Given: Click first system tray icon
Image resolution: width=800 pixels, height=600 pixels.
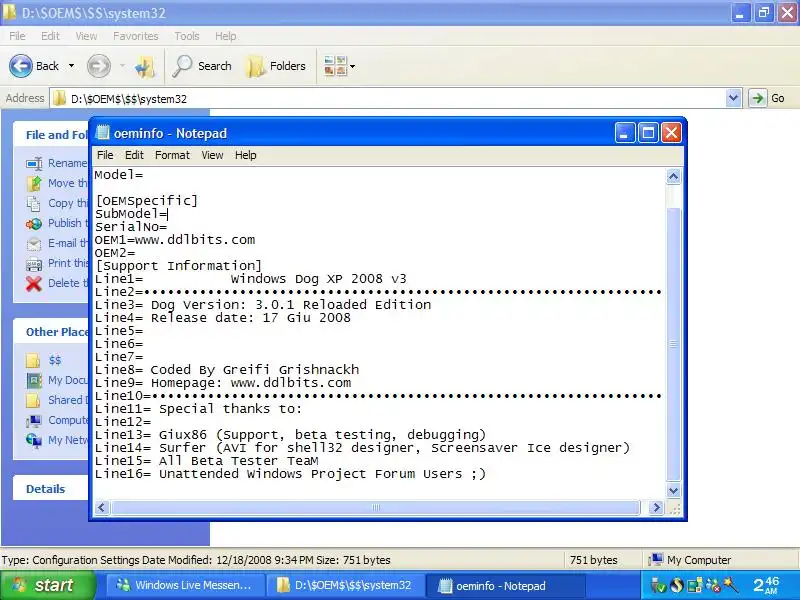Looking at the screenshot, I should click(x=658, y=586).
